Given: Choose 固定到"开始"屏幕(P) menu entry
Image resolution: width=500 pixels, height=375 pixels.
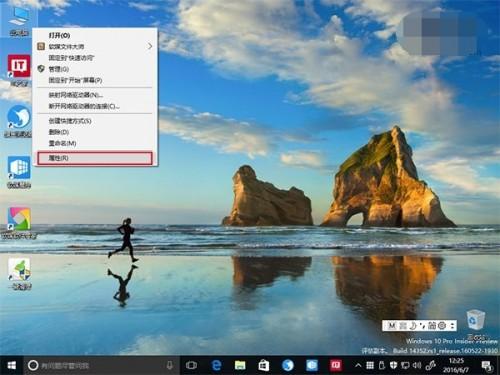Looking at the screenshot, I should point(95,80).
